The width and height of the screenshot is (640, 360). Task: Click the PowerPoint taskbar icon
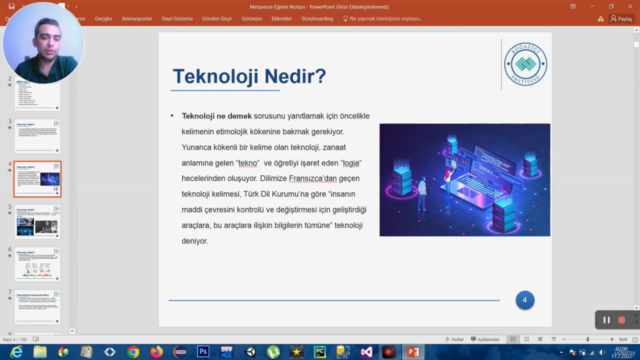click(x=413, y=352)
